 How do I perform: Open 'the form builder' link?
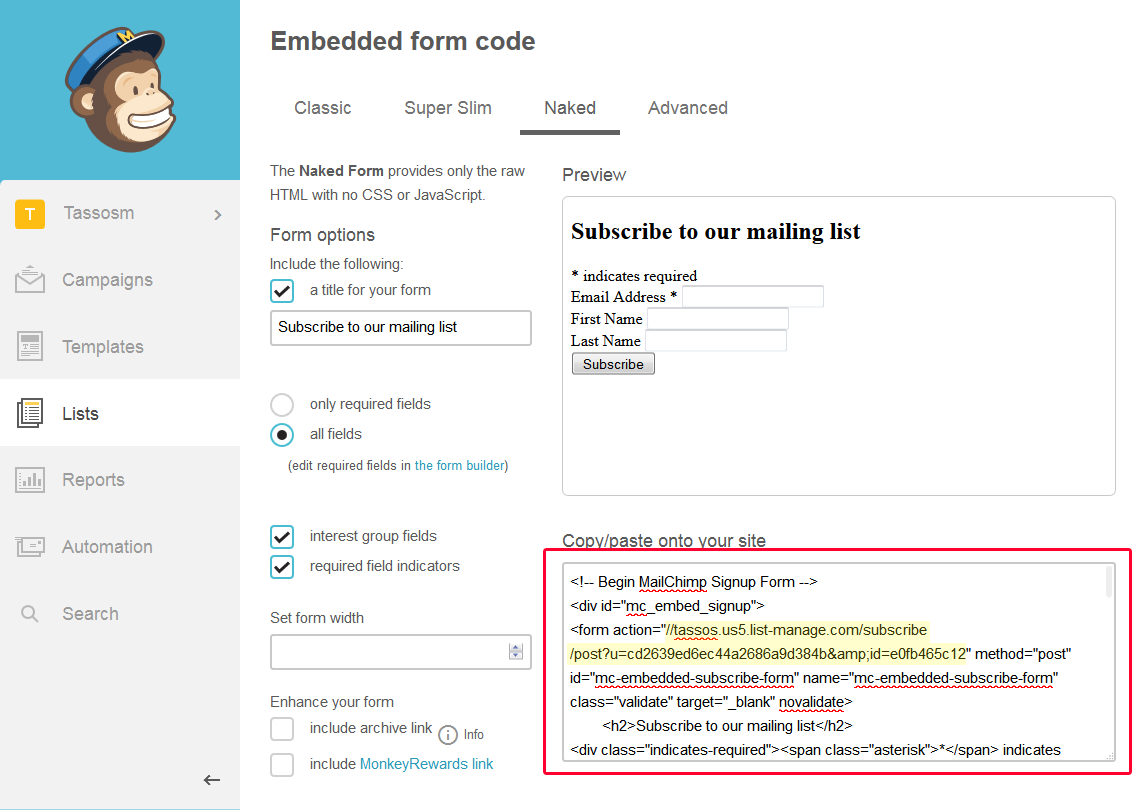click(x=460, y=466)
